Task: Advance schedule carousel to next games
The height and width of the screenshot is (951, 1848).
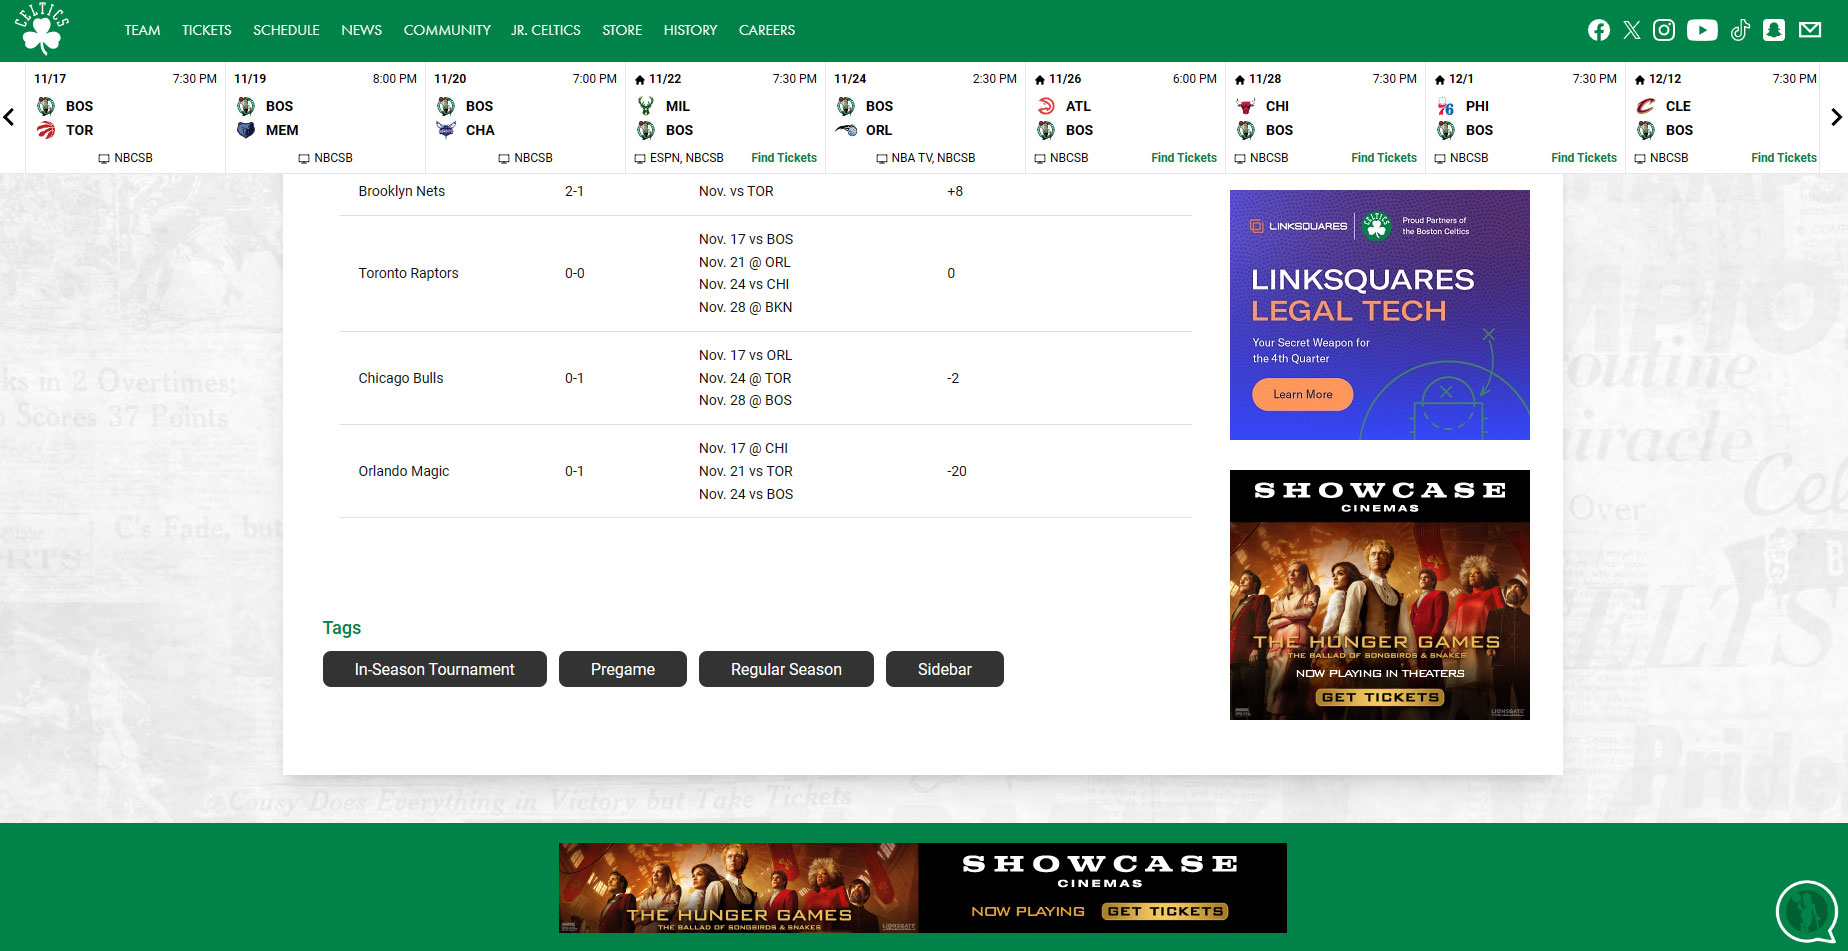Action: [1835, 117]
